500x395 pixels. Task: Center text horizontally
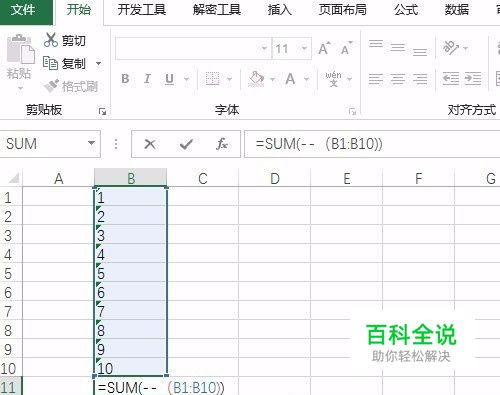pyautogui.click(x=398, y=79)
